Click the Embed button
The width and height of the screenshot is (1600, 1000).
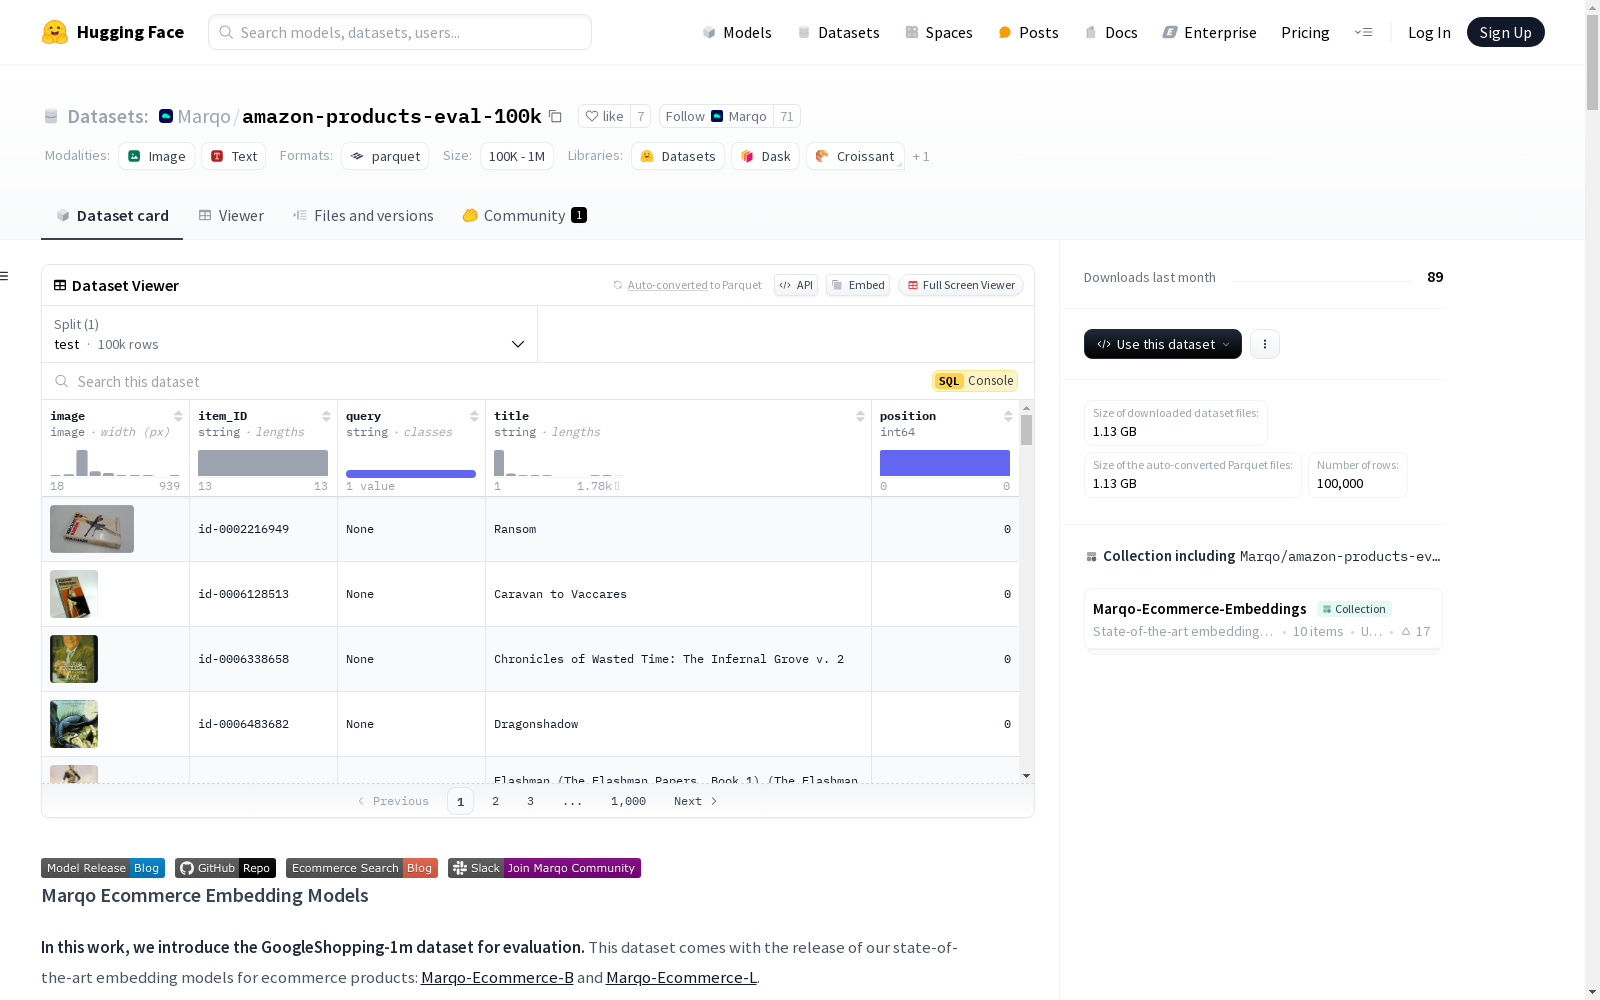858,285
